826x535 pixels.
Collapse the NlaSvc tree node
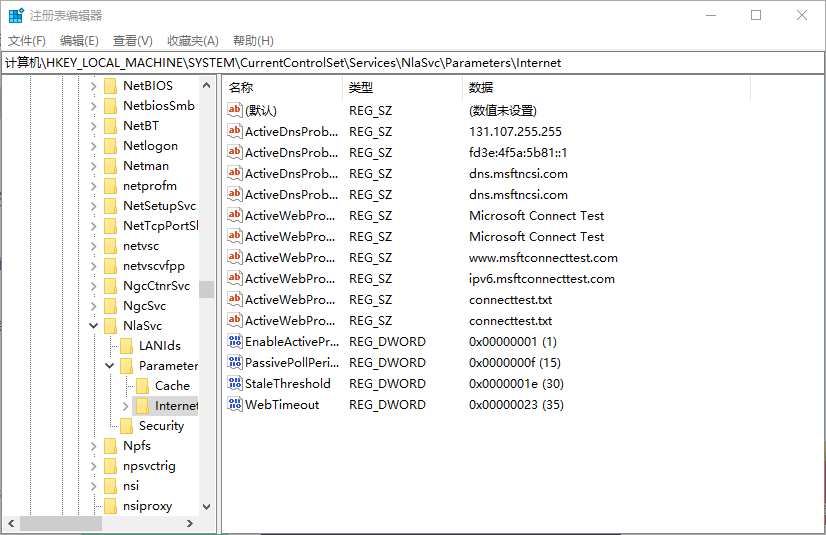[x=94, y=326]
